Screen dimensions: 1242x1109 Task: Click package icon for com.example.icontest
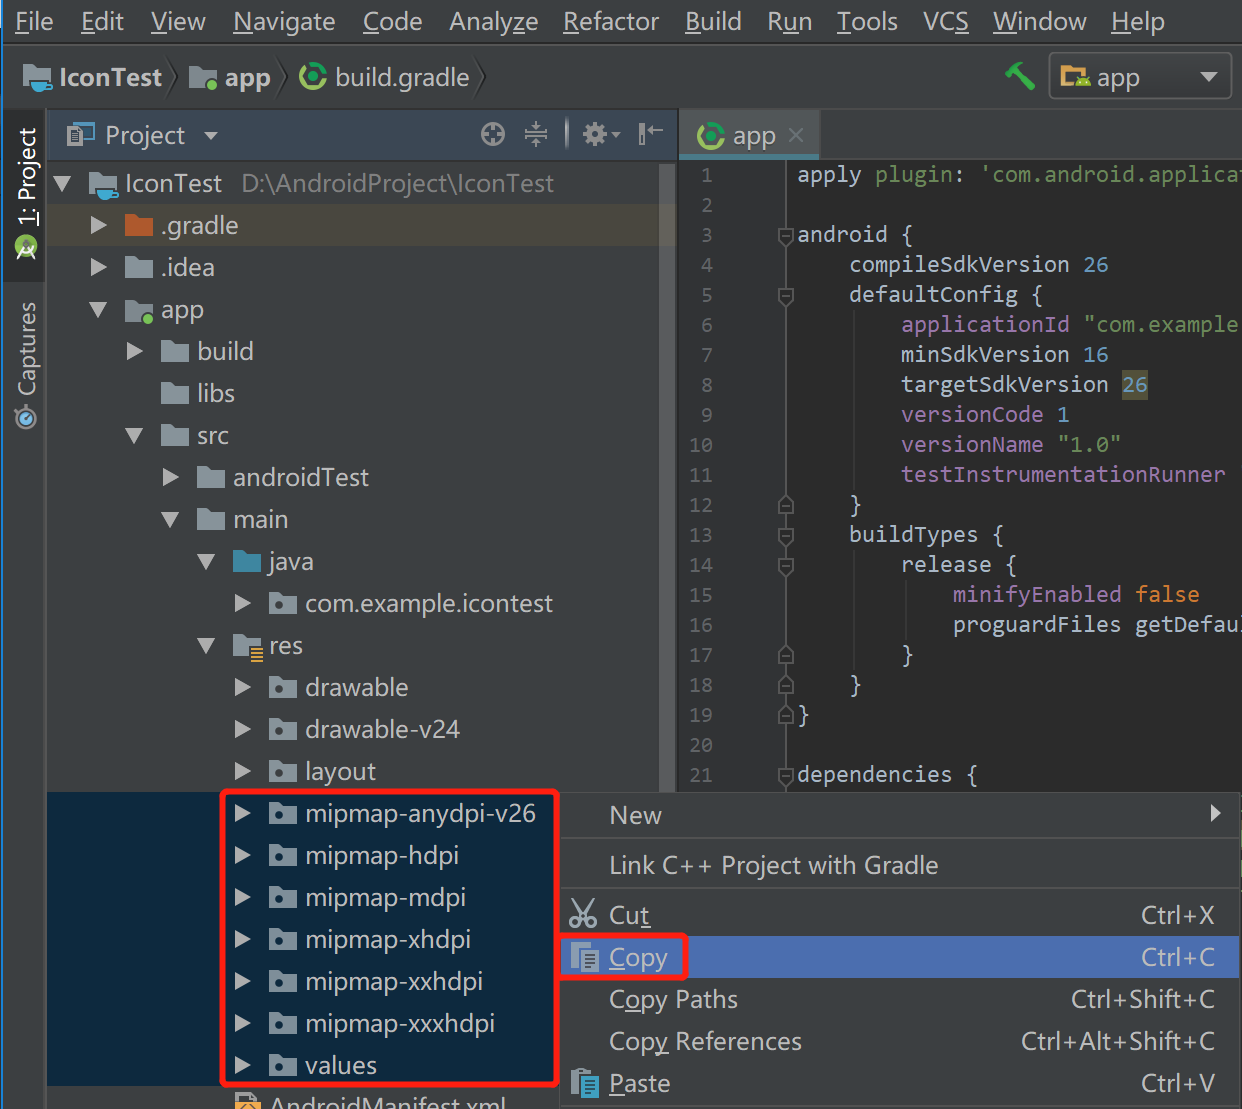[283, 603]
